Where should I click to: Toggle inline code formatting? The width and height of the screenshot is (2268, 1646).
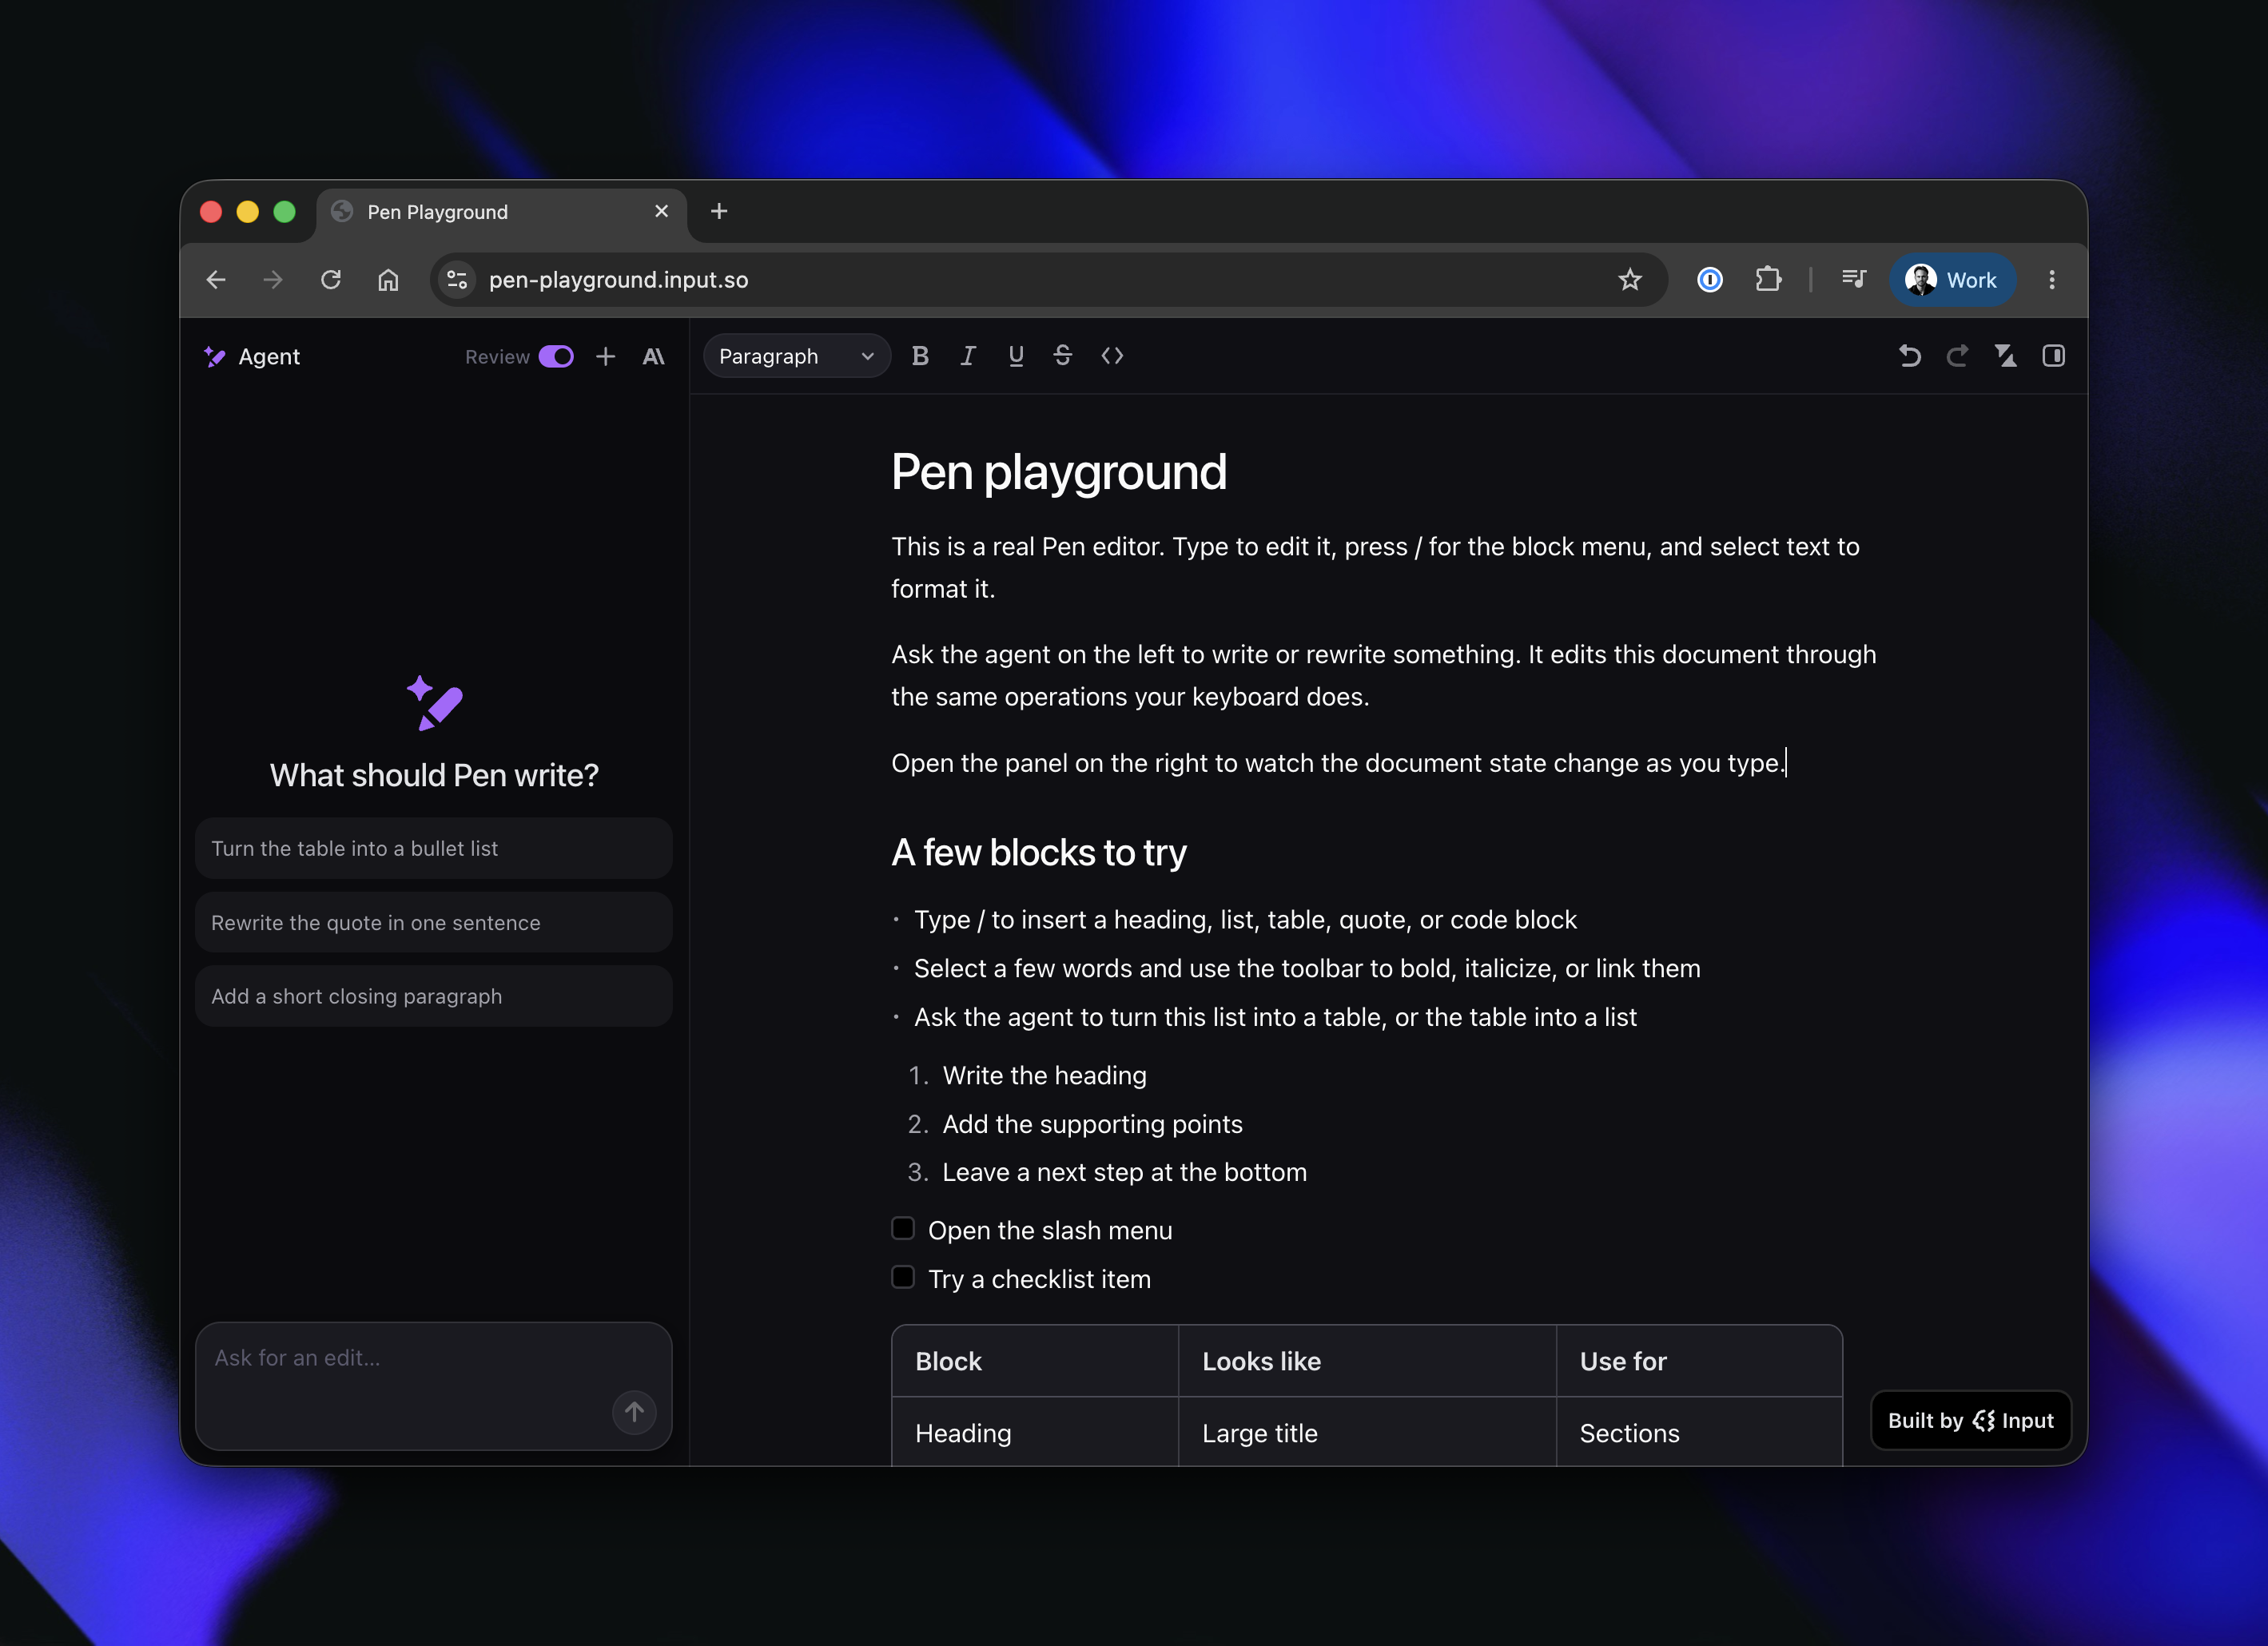point(1112,356)
